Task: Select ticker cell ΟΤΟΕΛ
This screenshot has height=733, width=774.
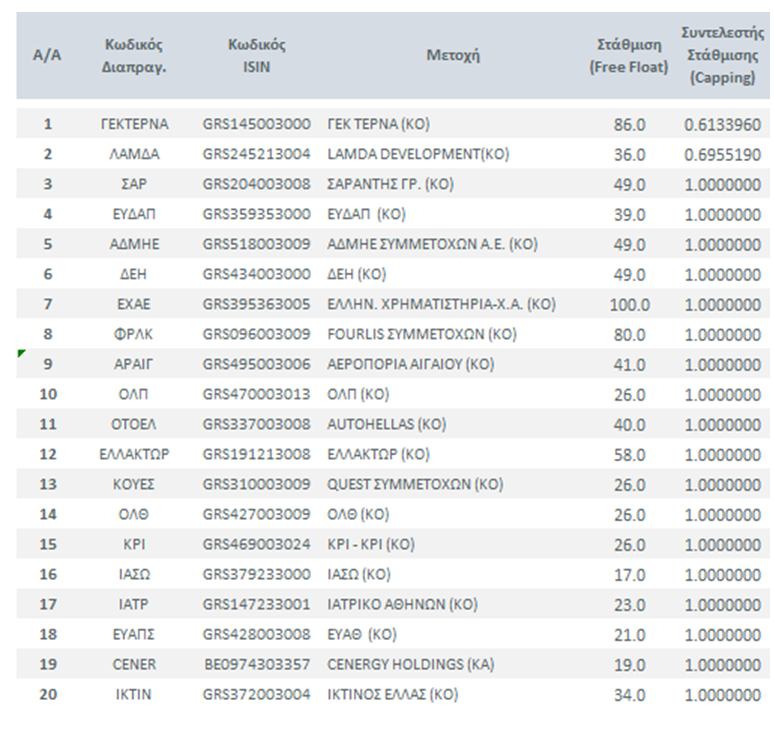Action: [134, 424]
